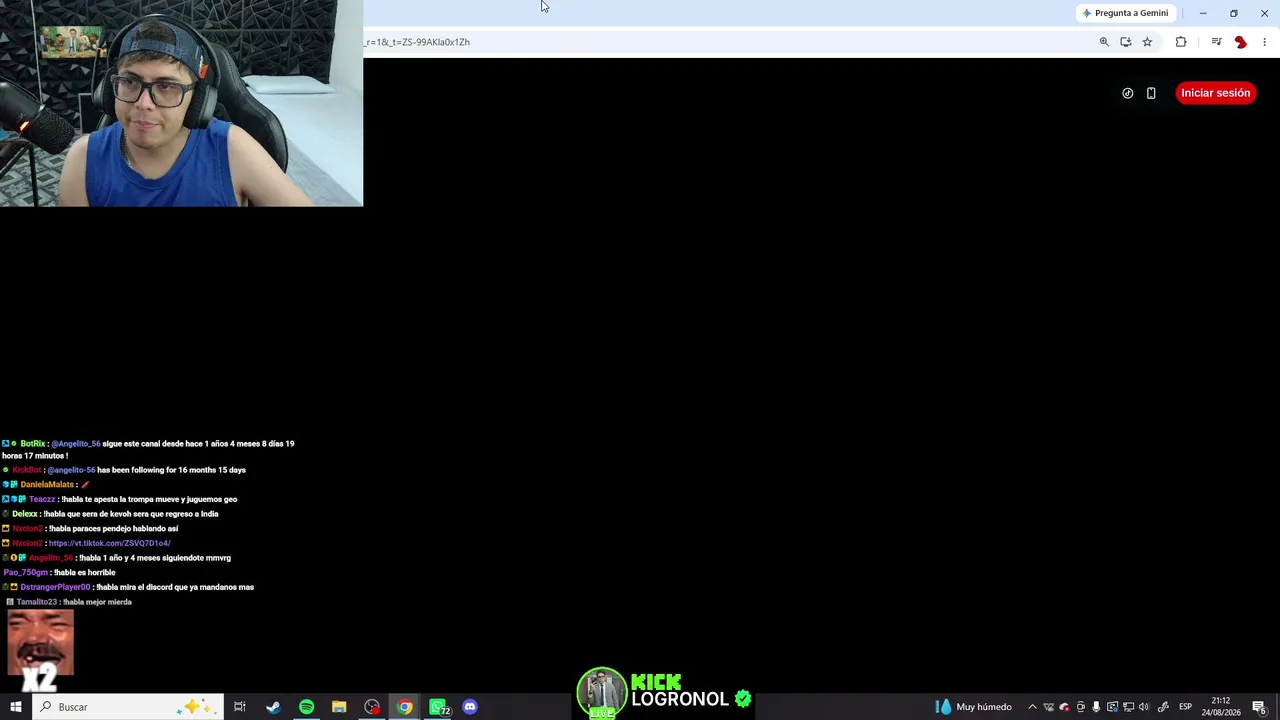Switch the ESP input language indicator
The height and width of the screenshot is (720, 1280).
click(1185, 707)
